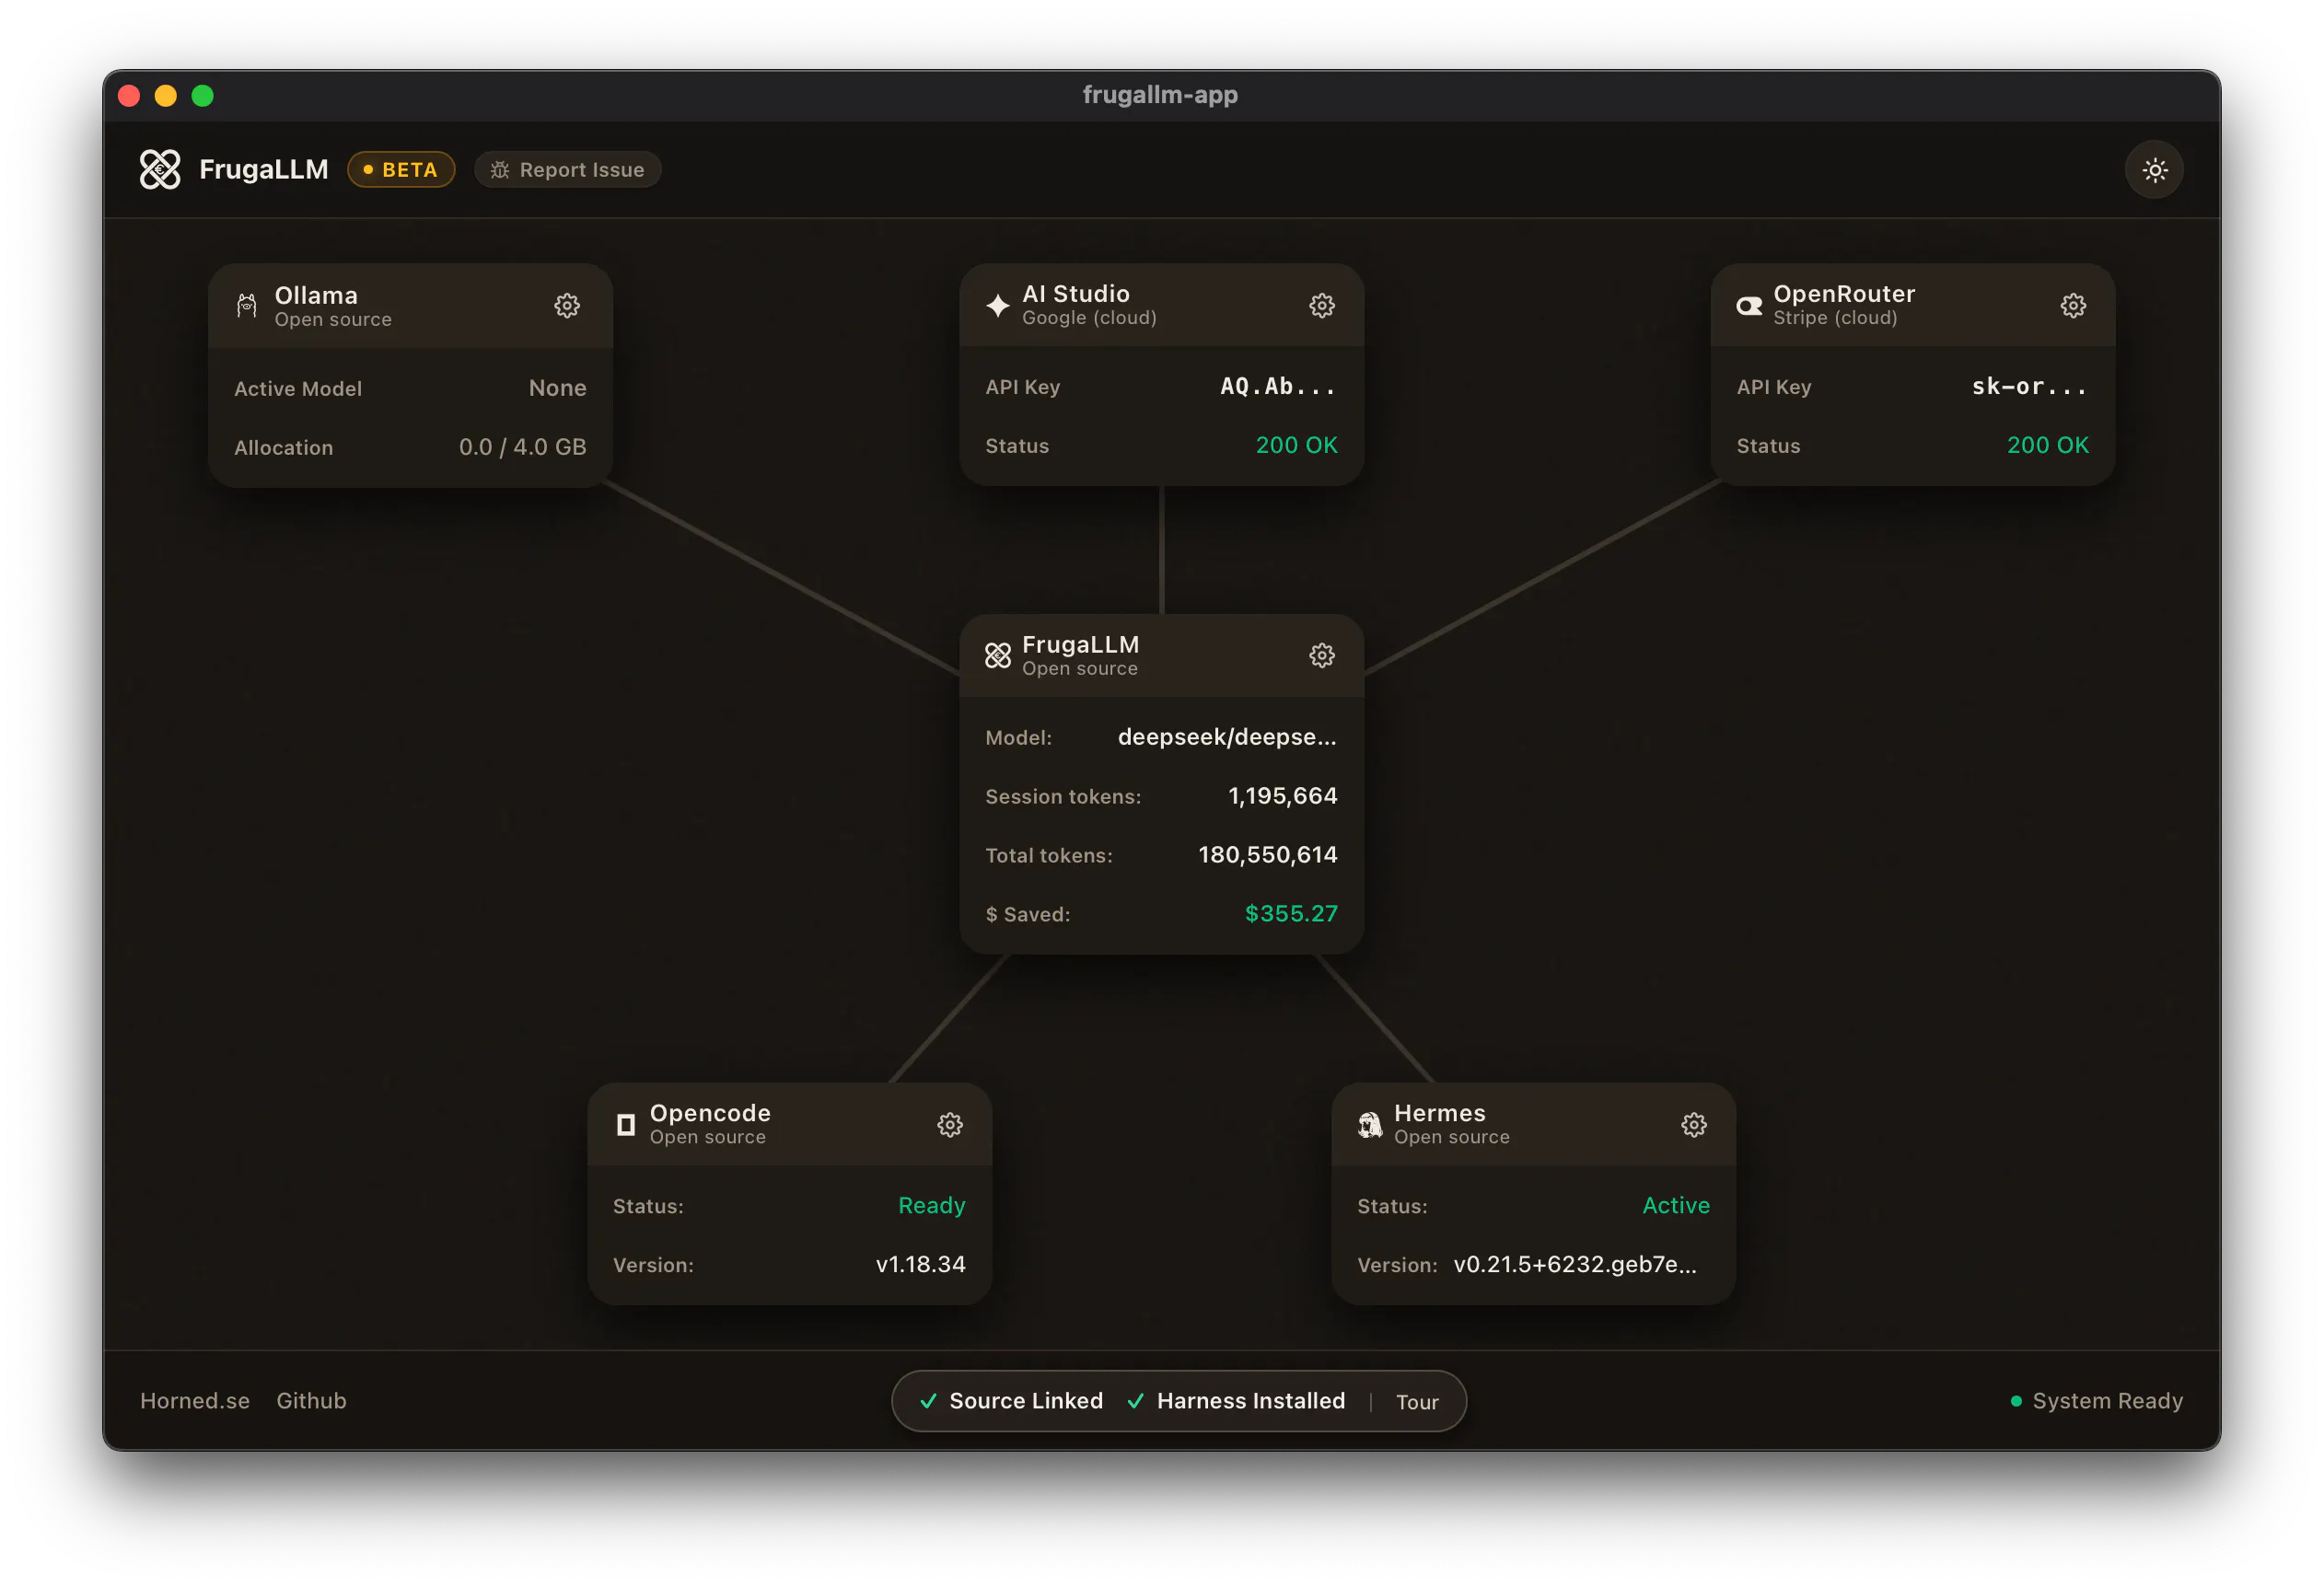Click the FrugaLLM header title text
Viewport: 2324px width, 1587px height.
(x=264, y=170)
